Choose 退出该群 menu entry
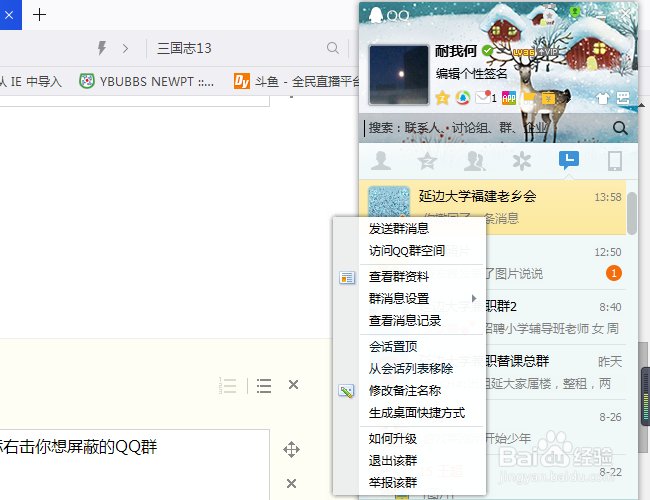This screenshot has height=500, width=650. tap(422, 461)
